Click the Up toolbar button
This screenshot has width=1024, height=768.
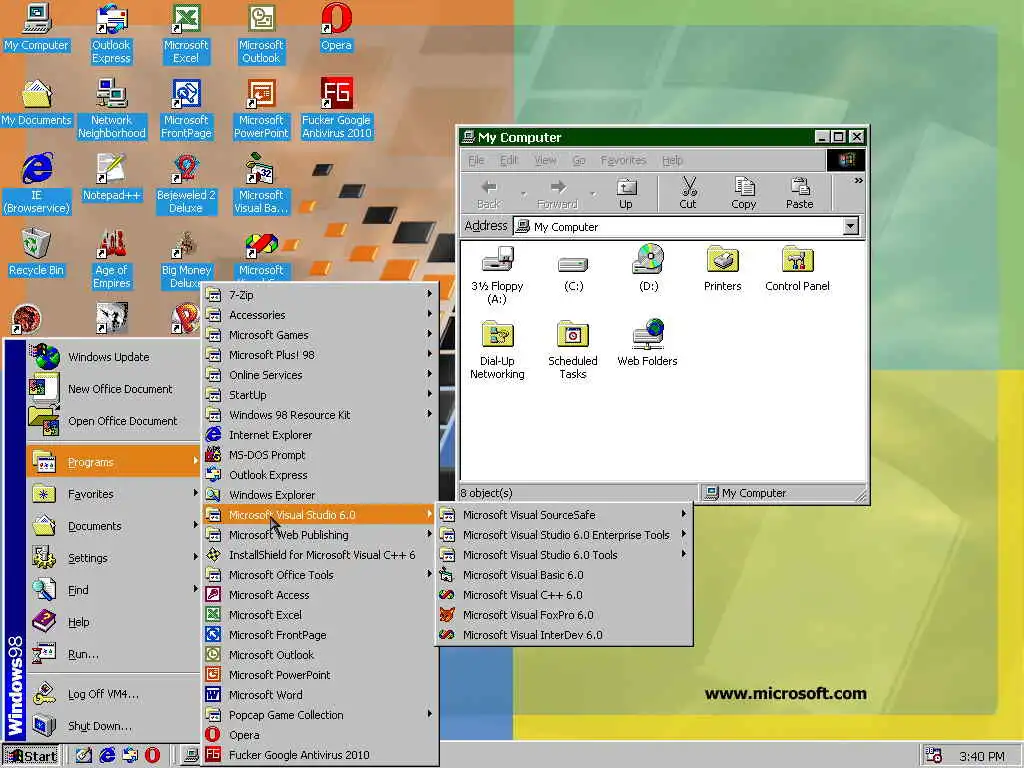click(x=626, y=193)
